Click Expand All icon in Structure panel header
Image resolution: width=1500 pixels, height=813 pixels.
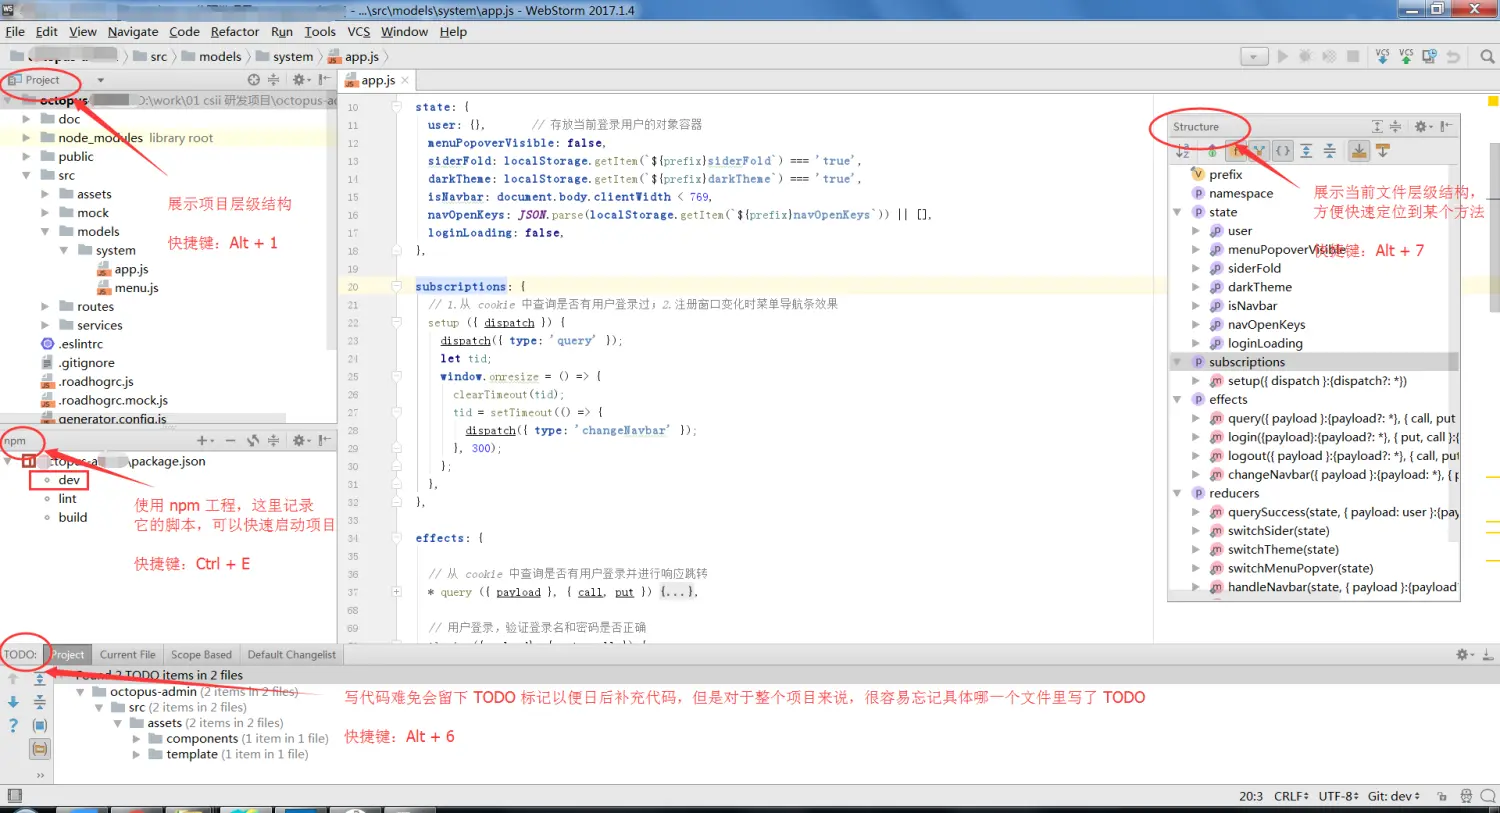point(1377,126)
